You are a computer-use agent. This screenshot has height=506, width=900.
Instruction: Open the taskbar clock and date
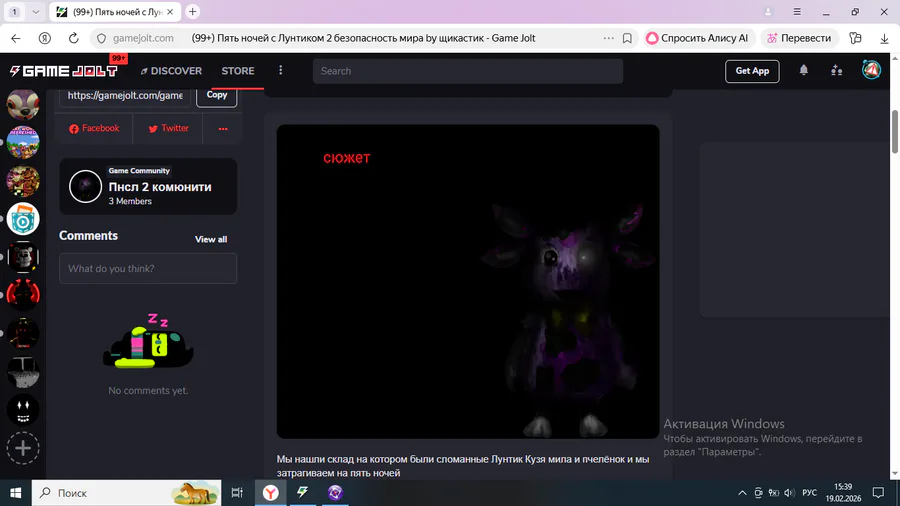click(x=843, y=493)
